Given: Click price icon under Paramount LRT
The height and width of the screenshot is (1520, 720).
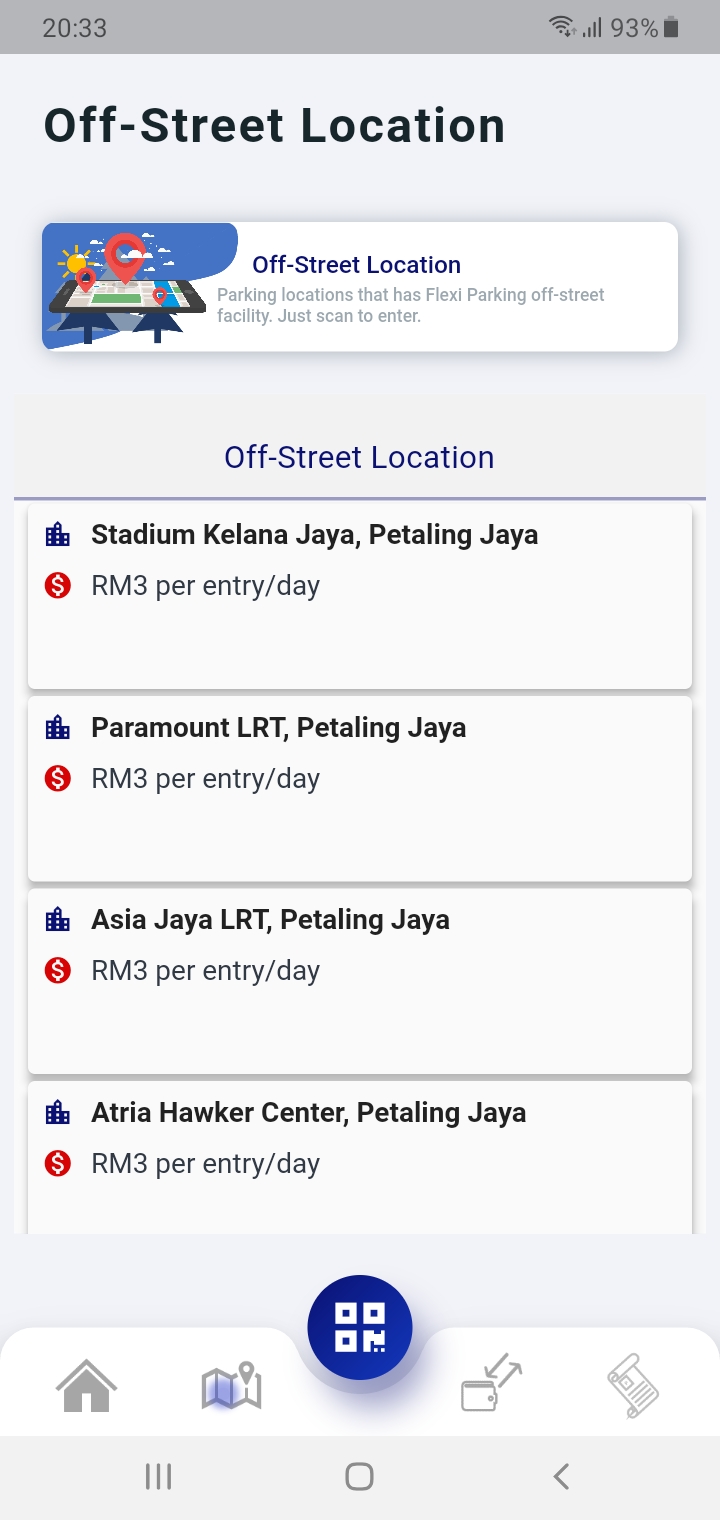Looking at the screenshot, I should point(58,779).
